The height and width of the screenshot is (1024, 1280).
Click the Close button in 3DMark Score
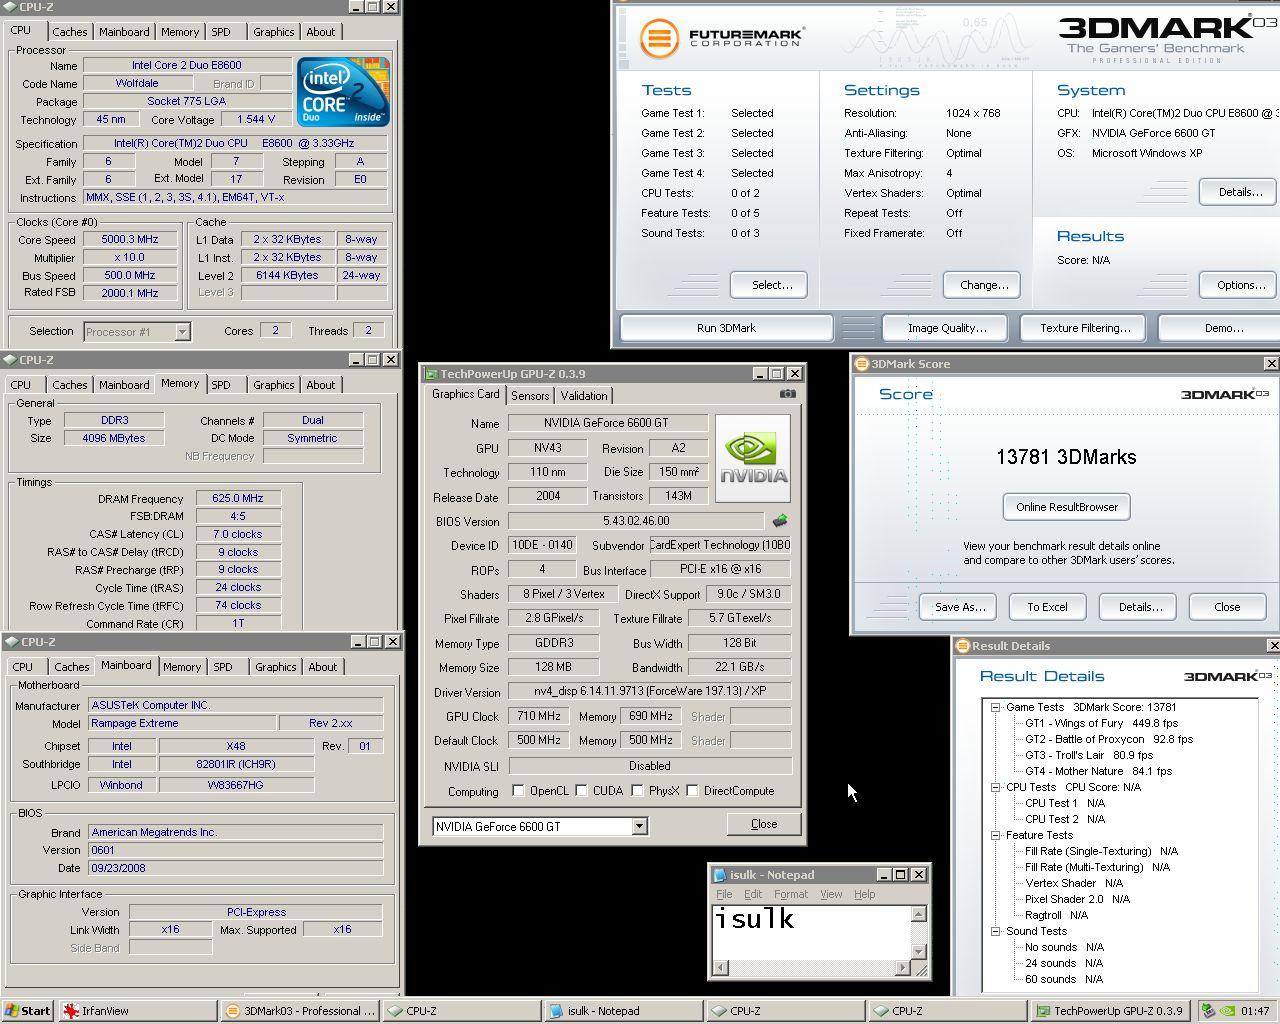coord(1227,607)
